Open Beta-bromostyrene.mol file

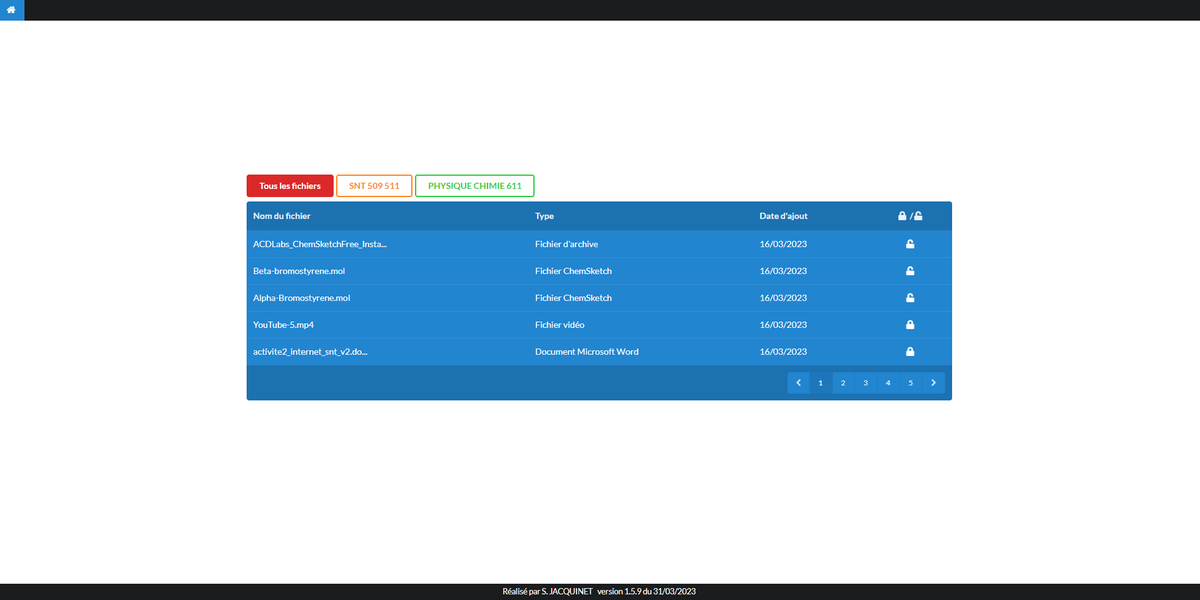pos(299,271)
